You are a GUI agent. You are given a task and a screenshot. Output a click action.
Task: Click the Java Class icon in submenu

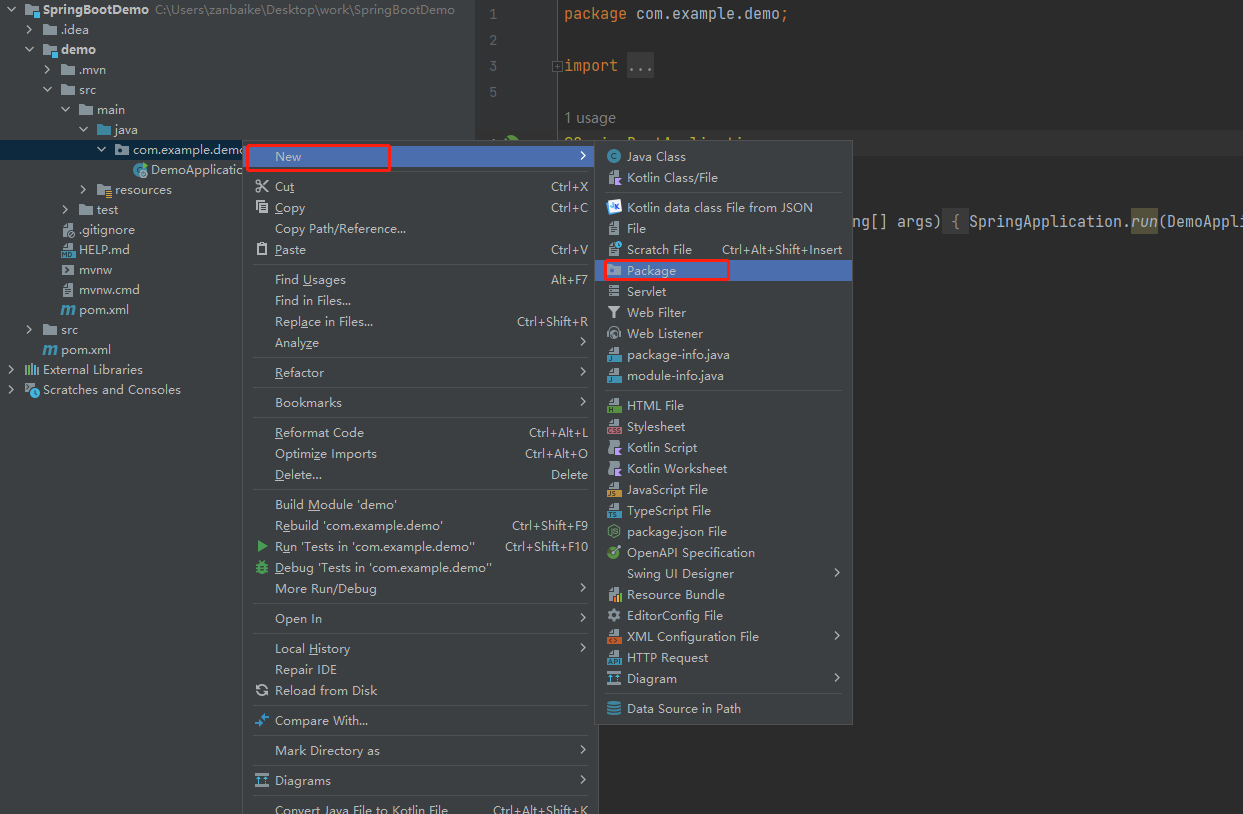point(614,157)
